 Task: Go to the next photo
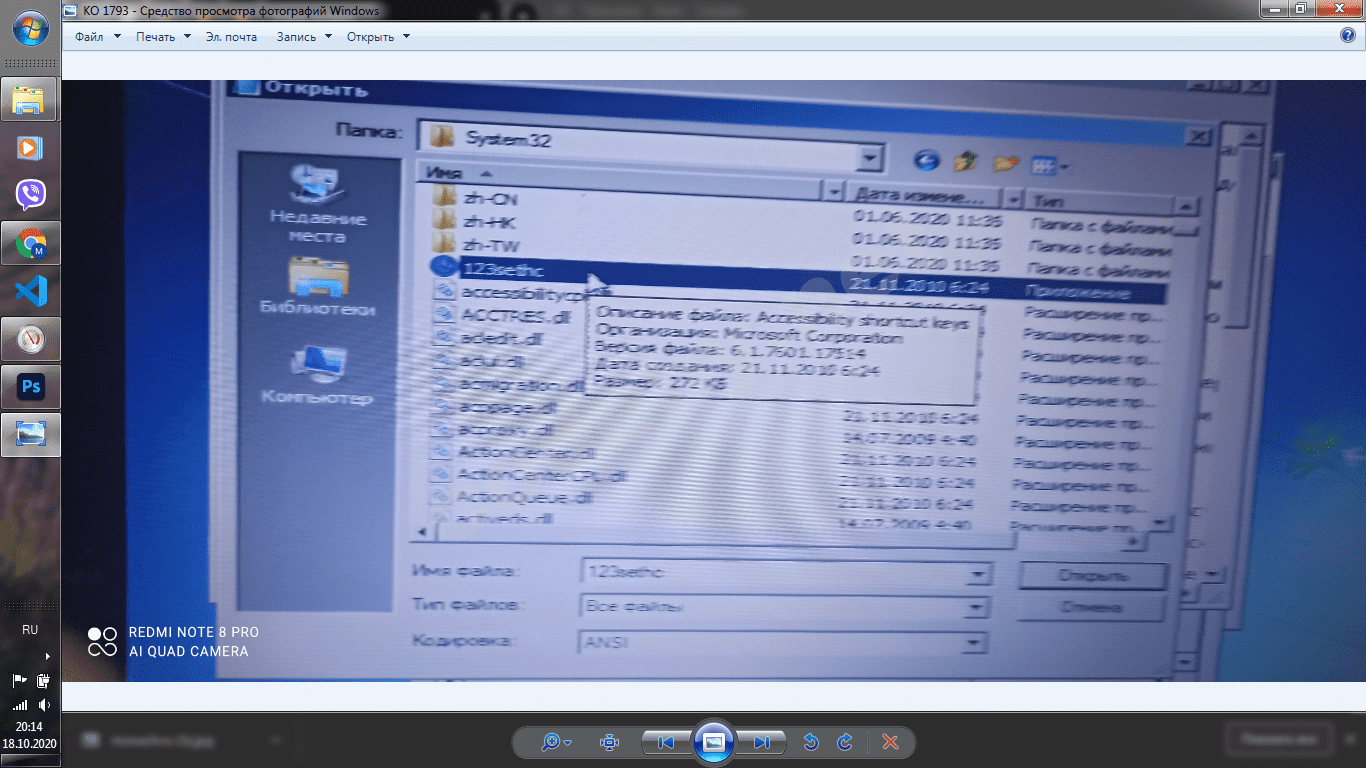(x=761, y=742)
